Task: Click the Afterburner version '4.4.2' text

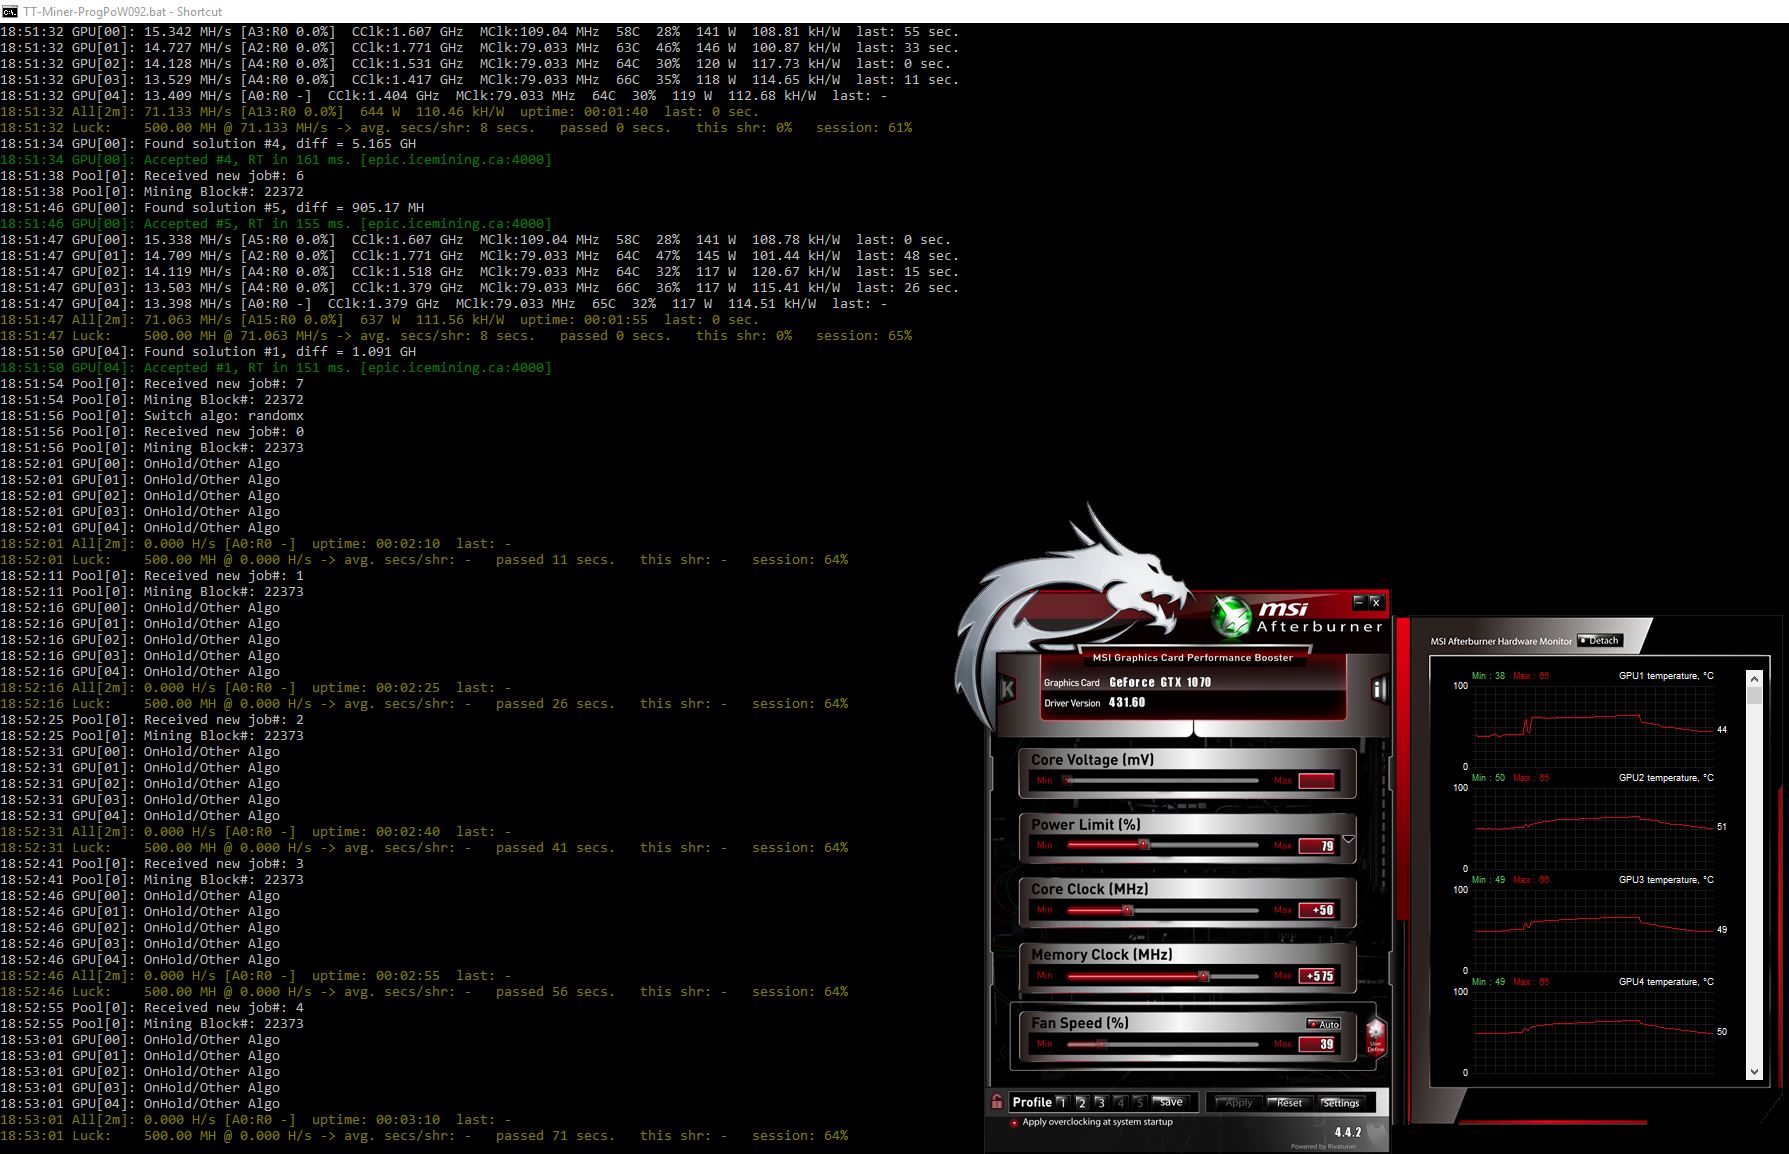Action: click(x=1348, y=1133)
